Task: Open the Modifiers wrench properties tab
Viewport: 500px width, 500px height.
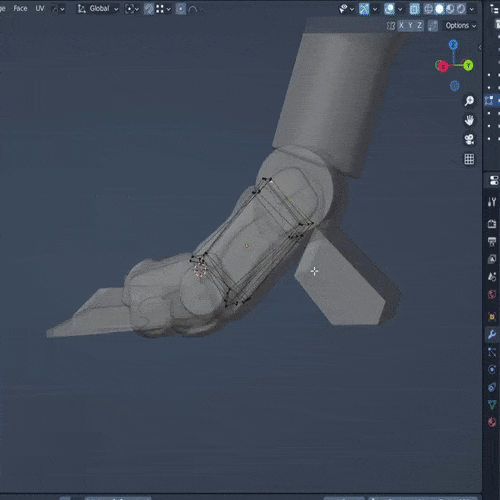Action: click(x=492, y=334)
